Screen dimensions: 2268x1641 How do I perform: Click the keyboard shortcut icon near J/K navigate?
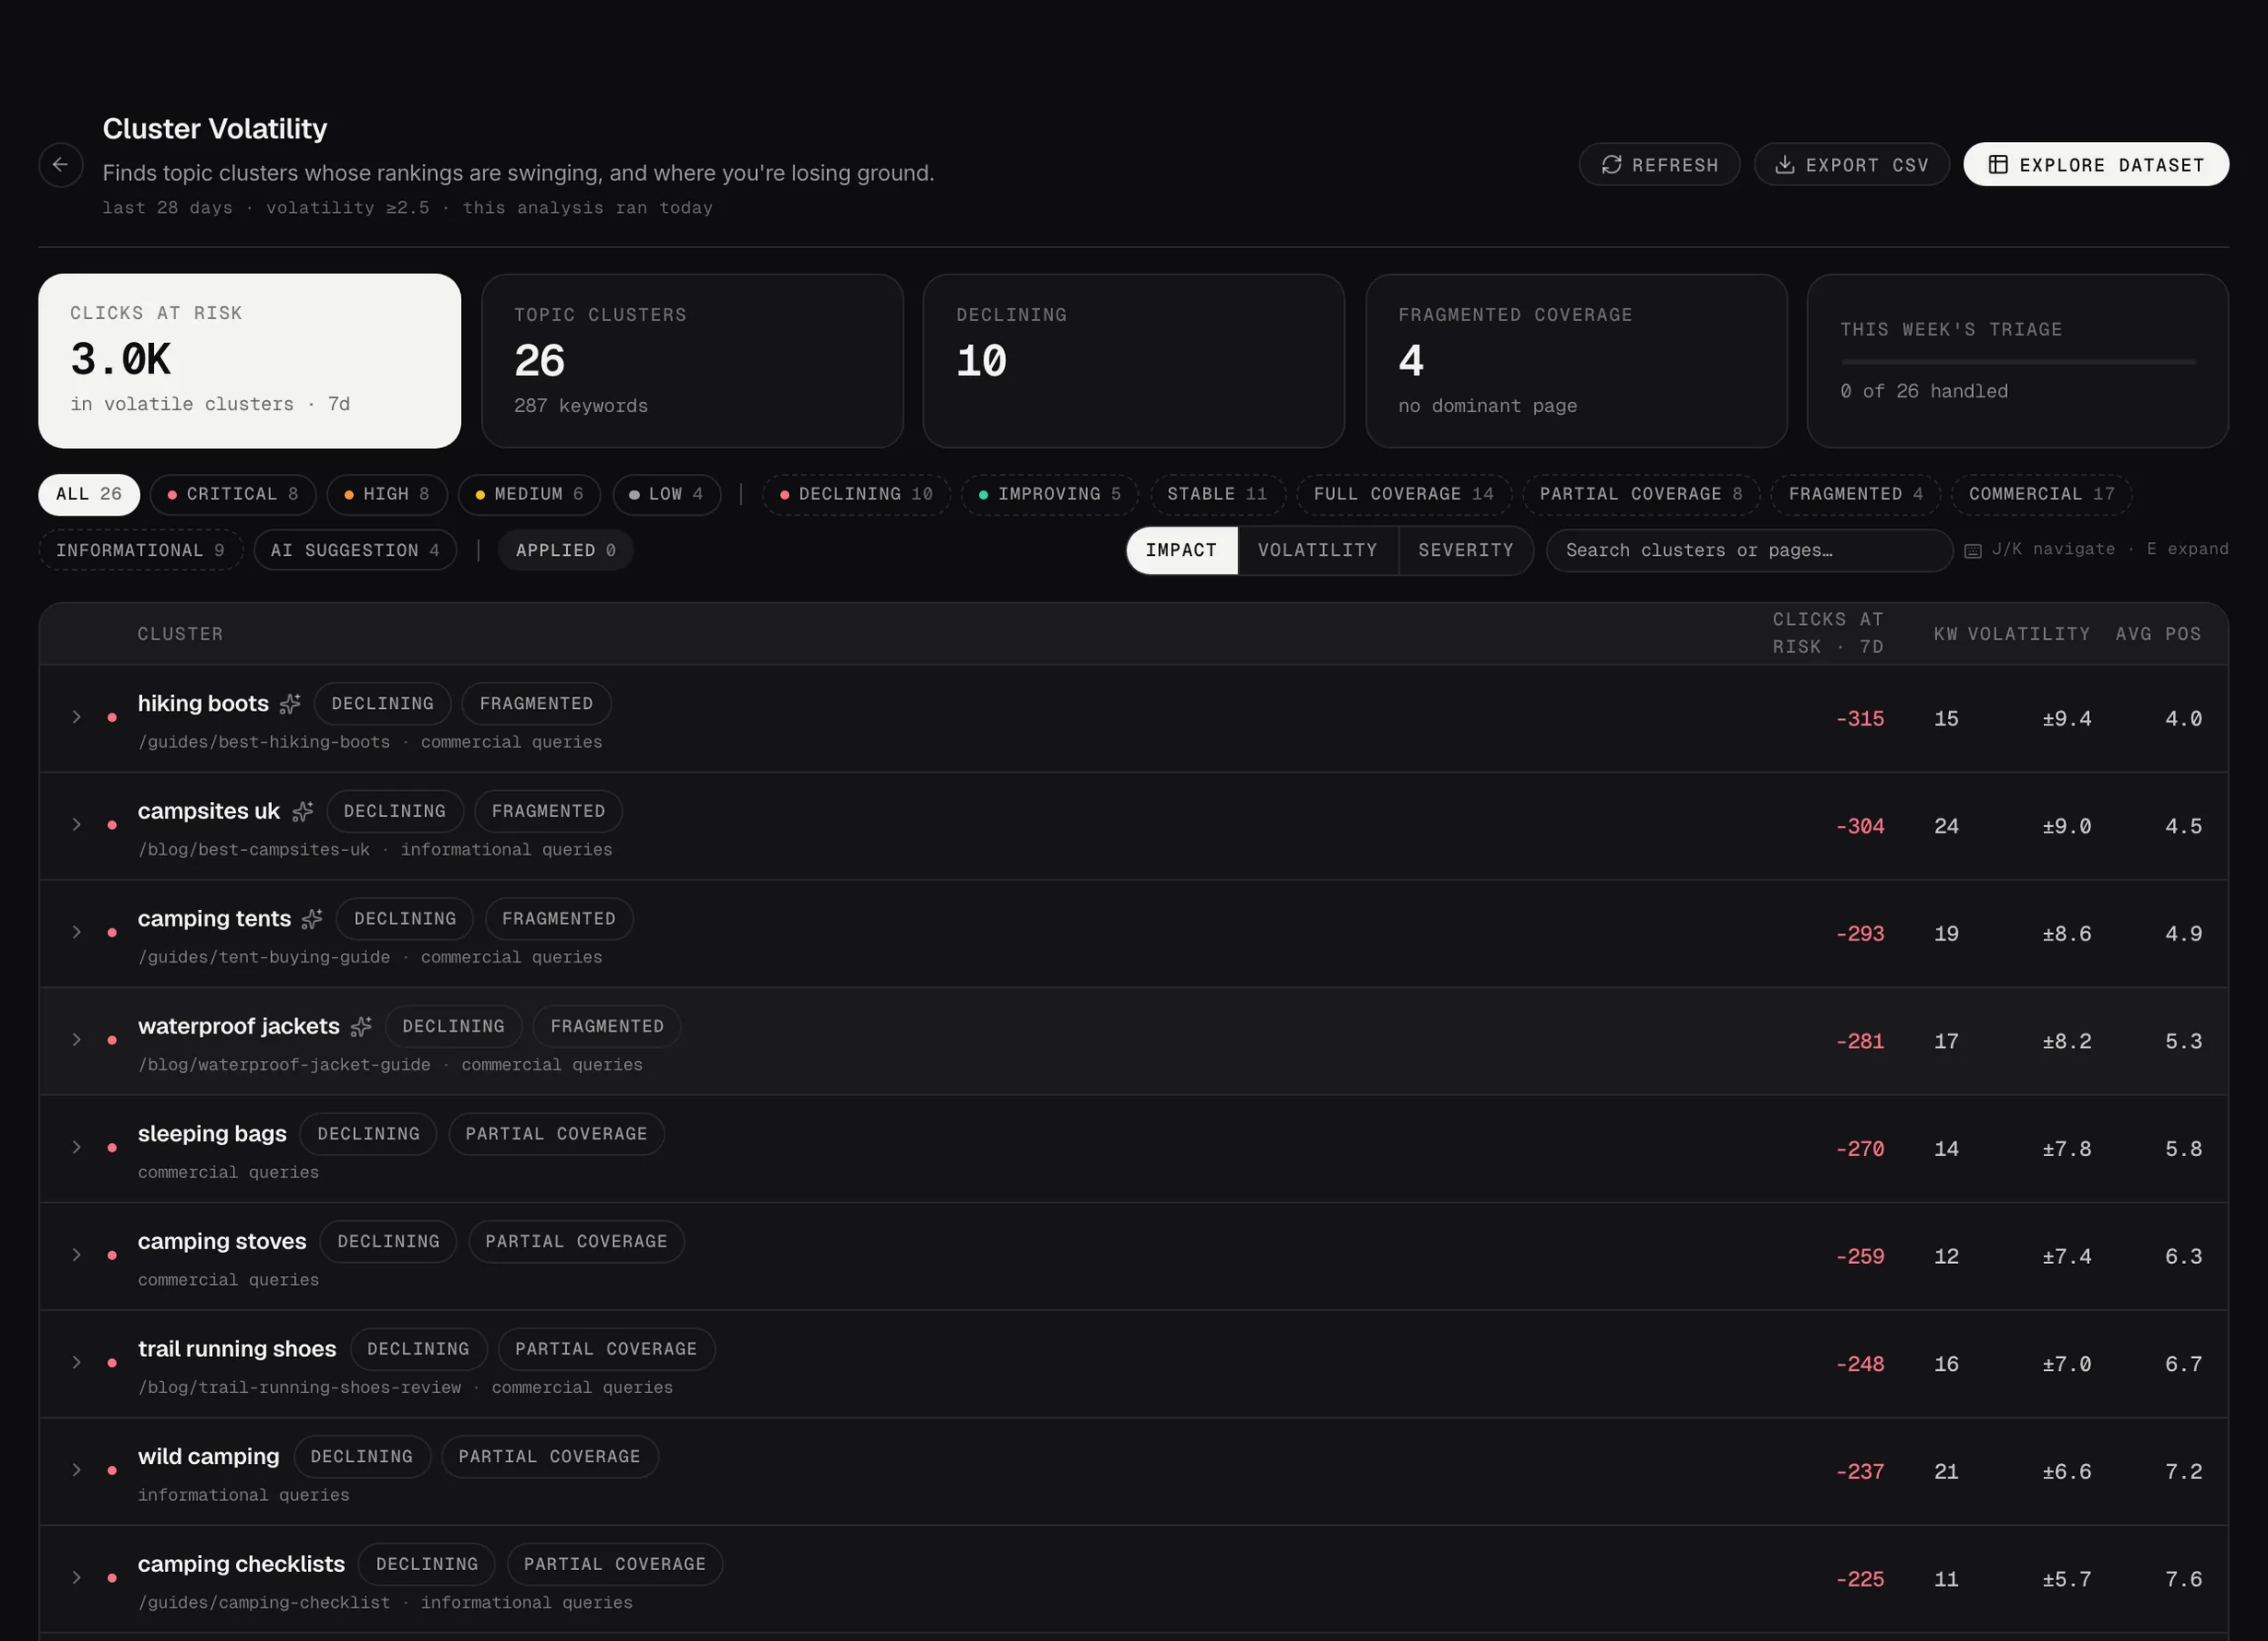point(1972,550)
